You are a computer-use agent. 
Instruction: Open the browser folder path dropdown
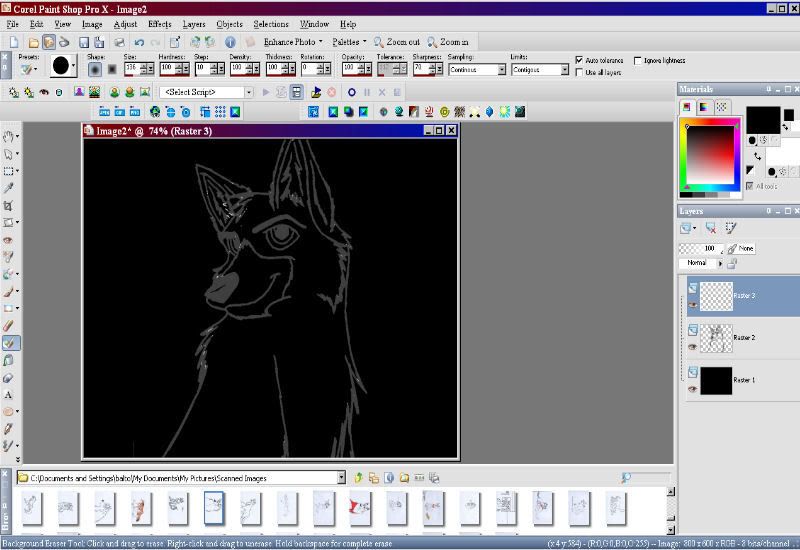click(x=341, y=478)
